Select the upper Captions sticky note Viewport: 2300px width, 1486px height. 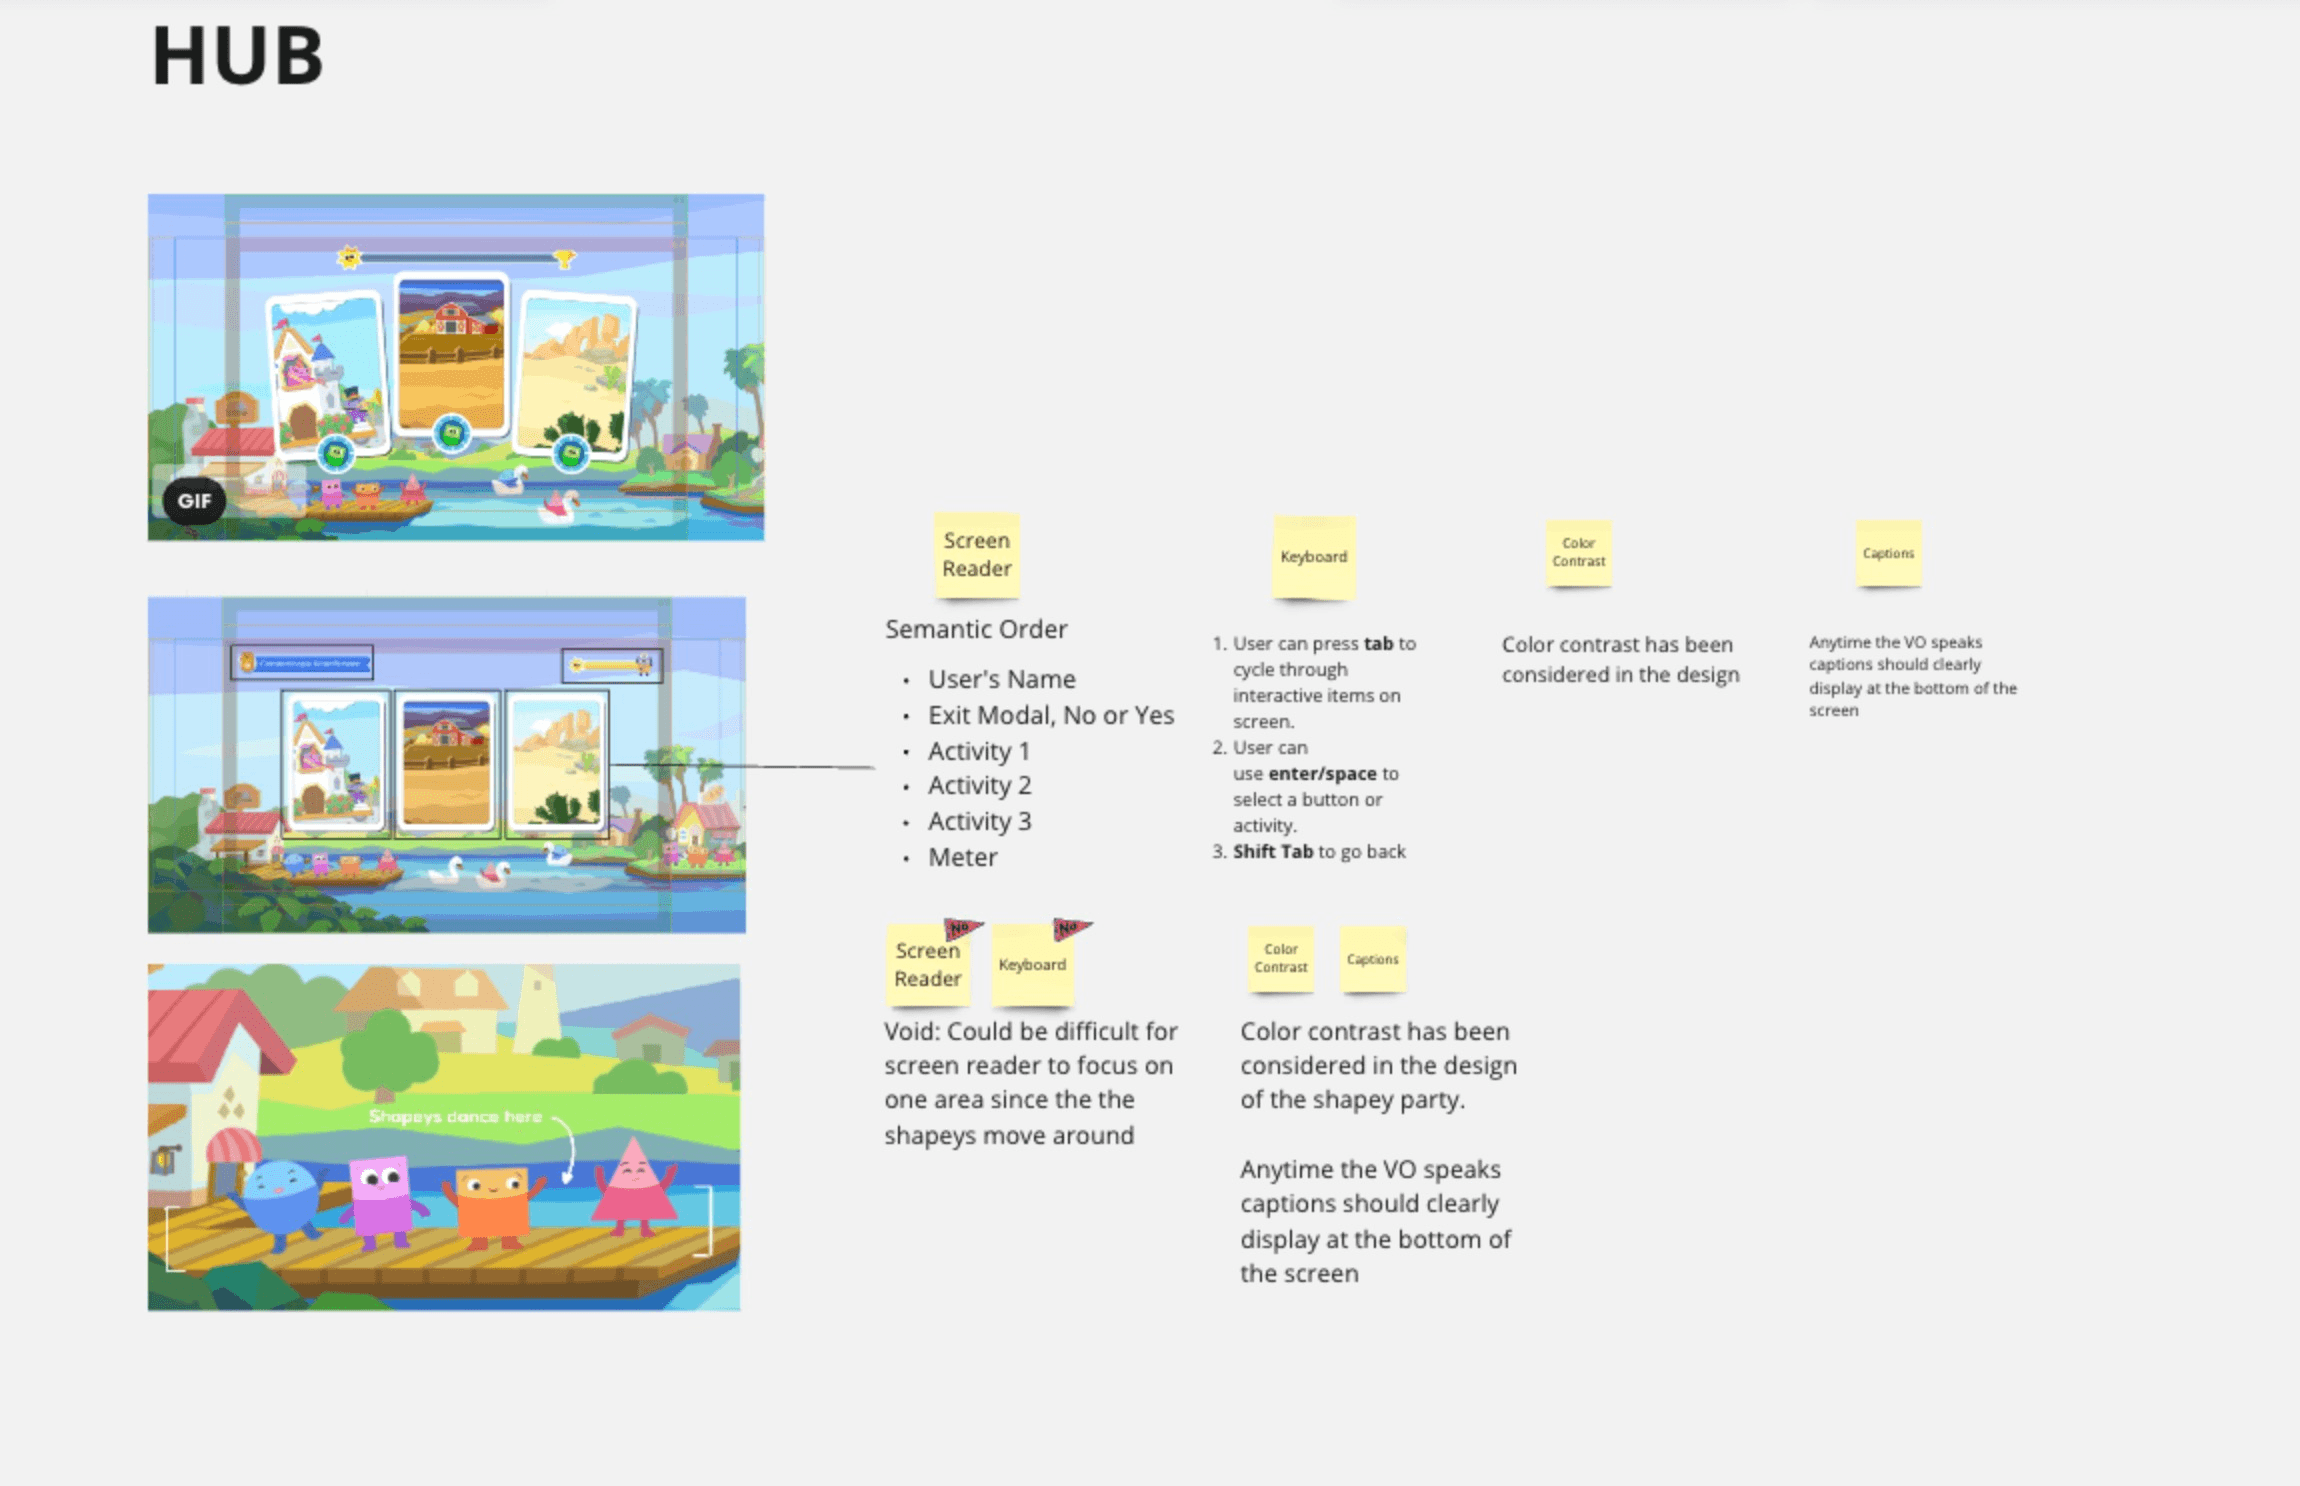coord(1888,553)
